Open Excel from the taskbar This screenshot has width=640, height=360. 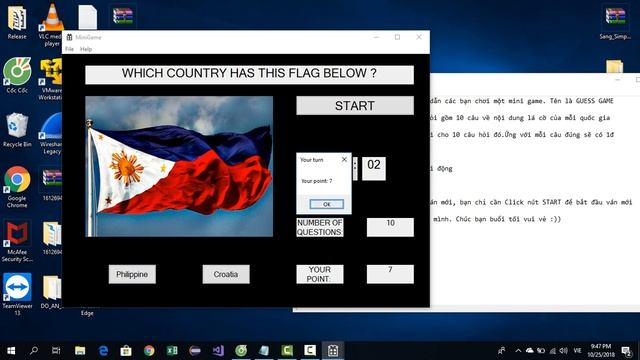point(172,351)
